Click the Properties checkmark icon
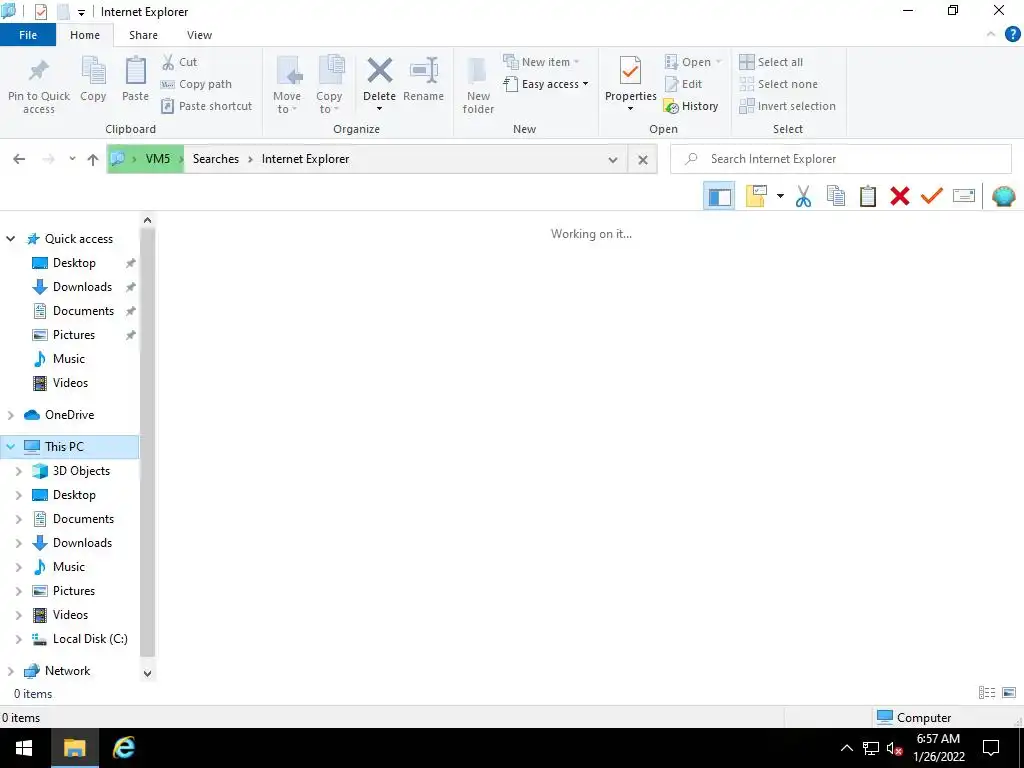The height and width of the screenshot is (768, 1024). pyautogui.click(x=630, y=70)
